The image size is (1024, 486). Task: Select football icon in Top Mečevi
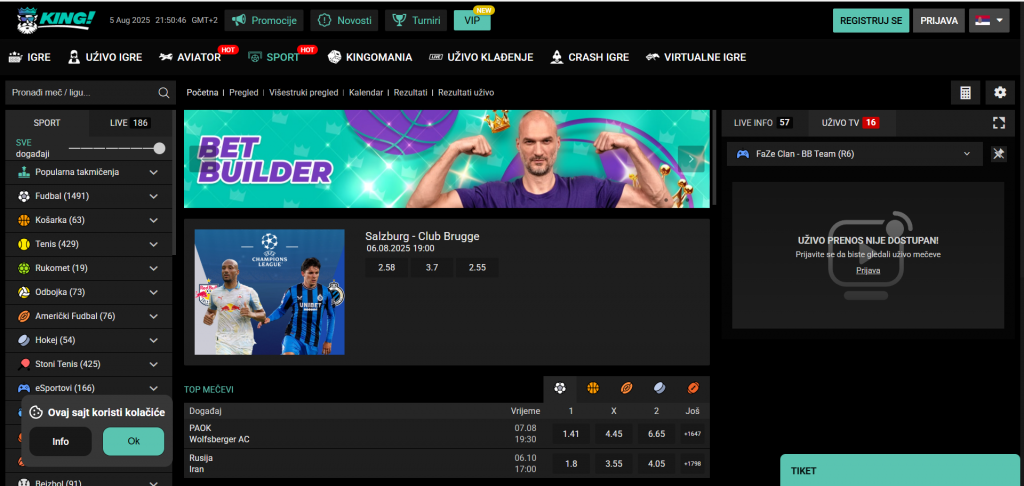[560, 388]
